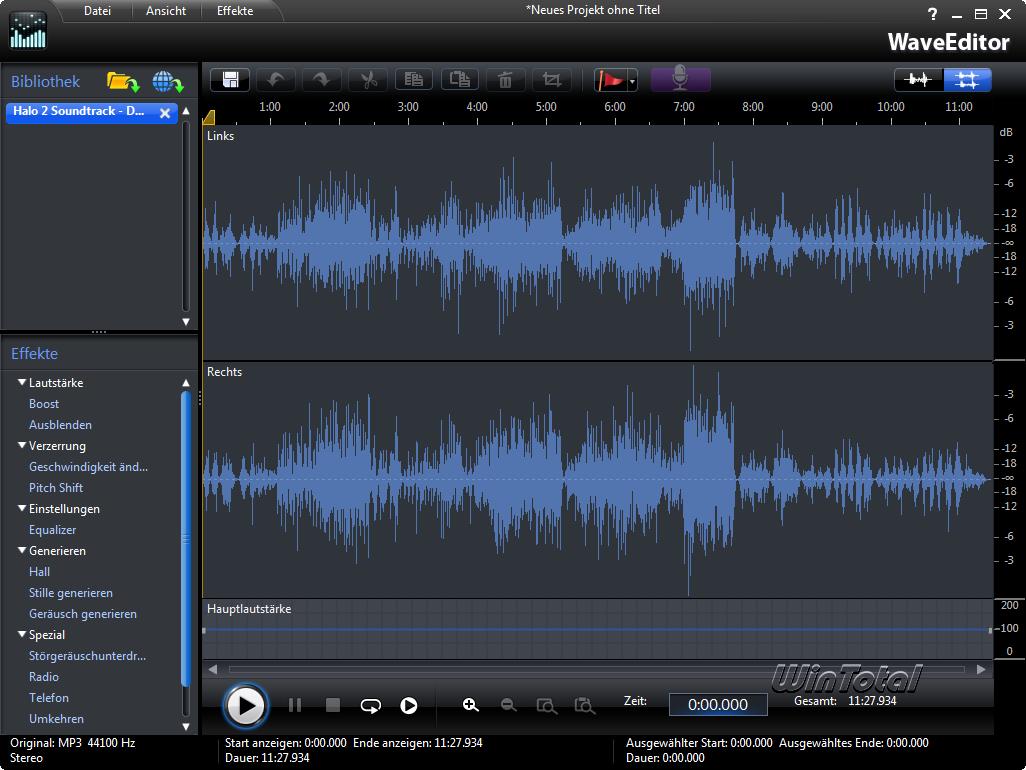
Task: Click the cut scissors icon
Action: [368, 80]
